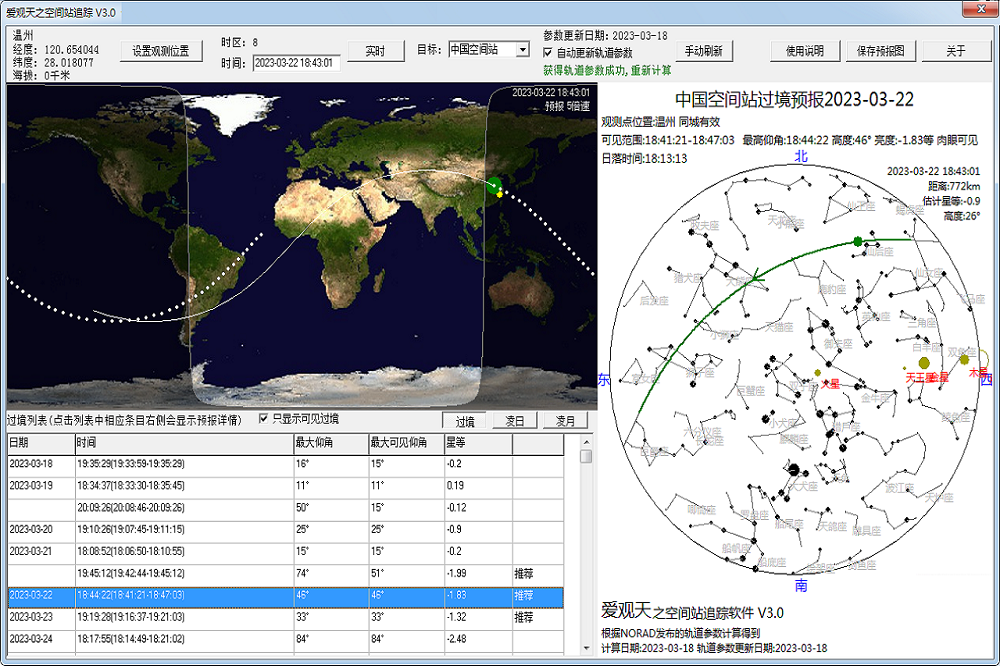Switch to the 凌月 tab
This screenshot has width=1000, height=666.
click(x=565, y=421)
